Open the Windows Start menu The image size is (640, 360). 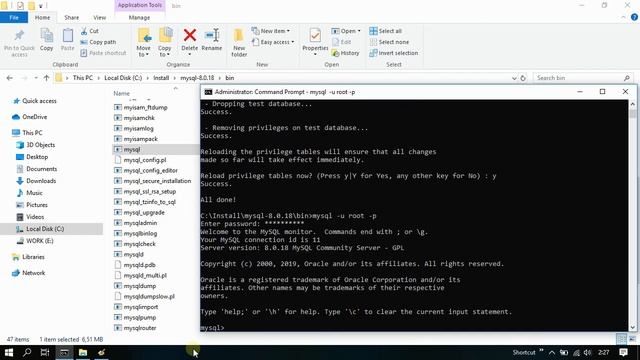[x=9, y=352]
